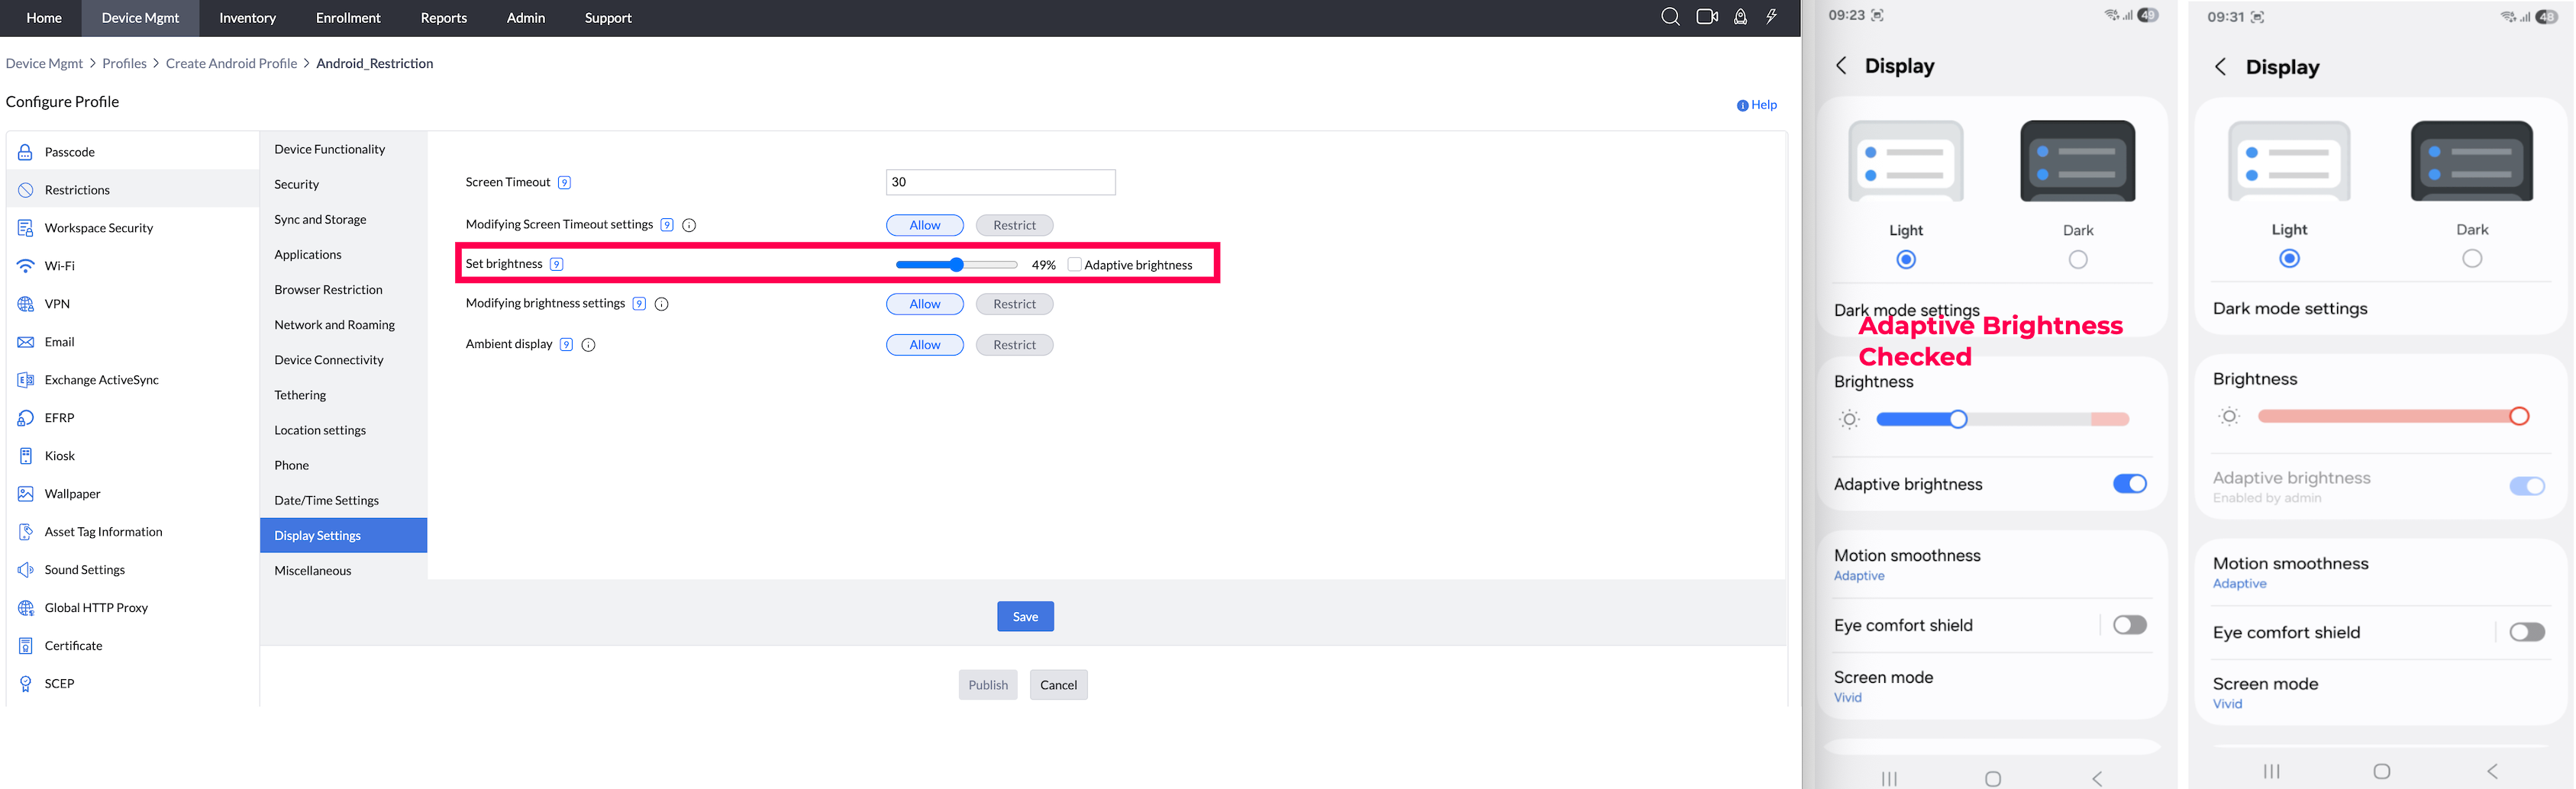Show info for Modifying brightness settings
The image size is (2576, 789).
point(661,304)
